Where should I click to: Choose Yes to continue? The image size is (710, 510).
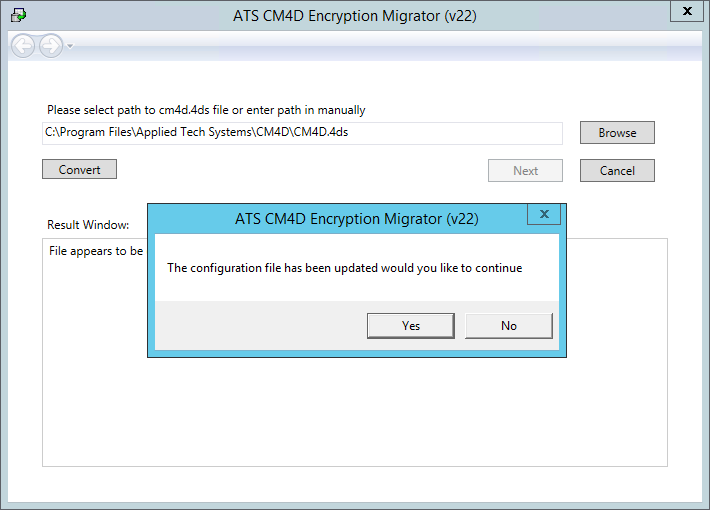[x=411, y=325]
